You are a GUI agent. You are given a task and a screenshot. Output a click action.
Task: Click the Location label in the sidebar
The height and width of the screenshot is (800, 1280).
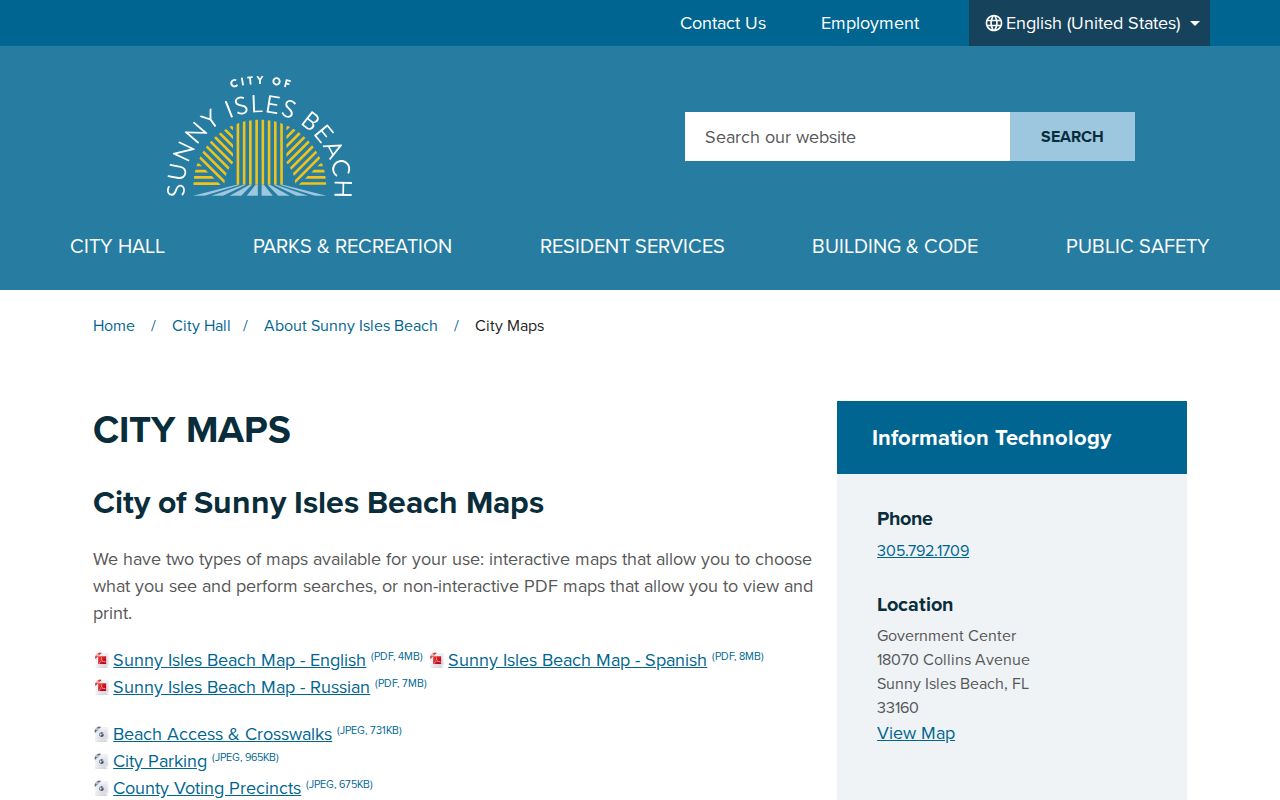click(x=915, y=605)
